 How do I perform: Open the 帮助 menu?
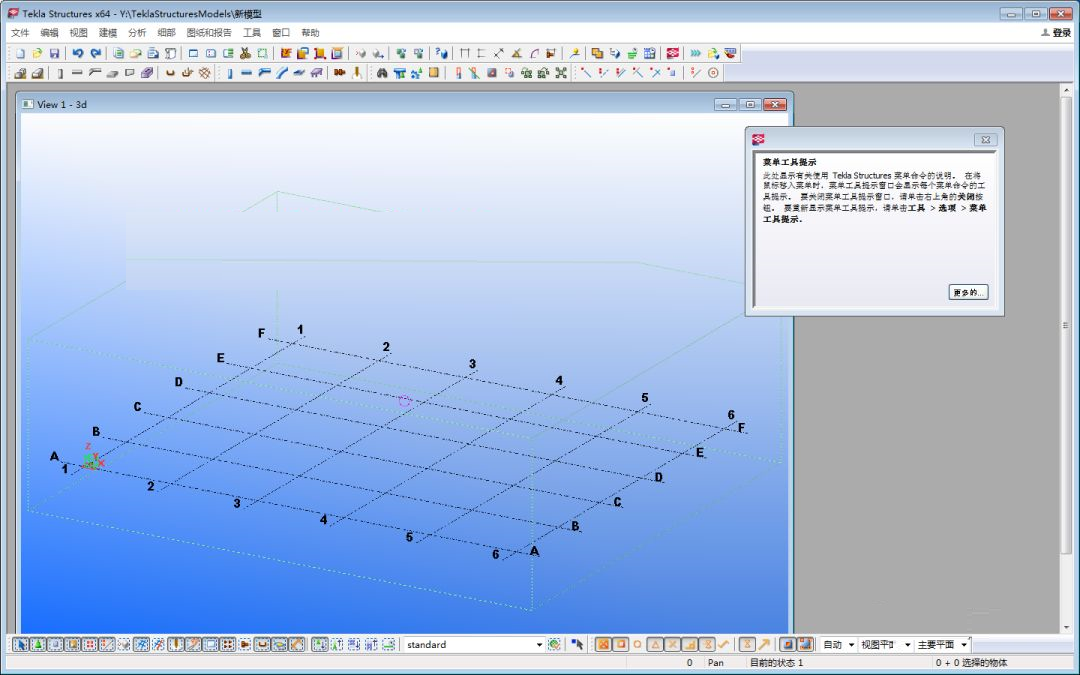pos(310,32)
